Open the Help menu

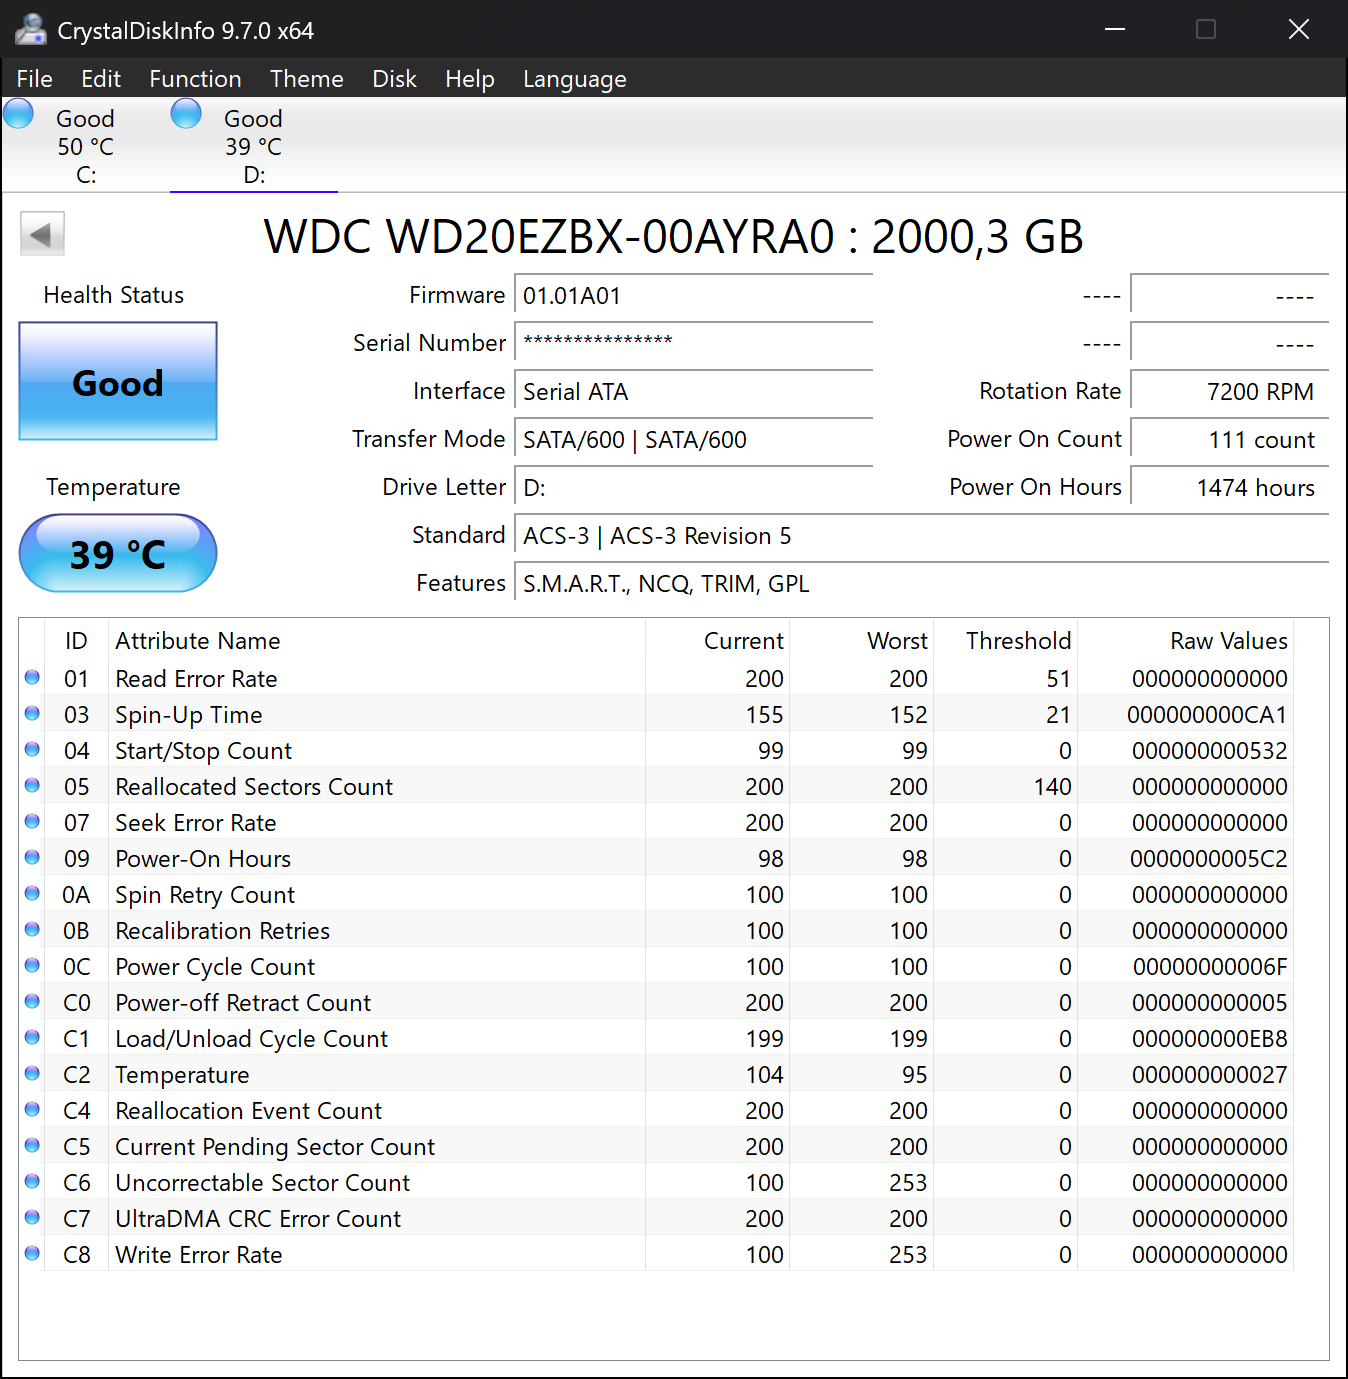click(x=470, y=79)
